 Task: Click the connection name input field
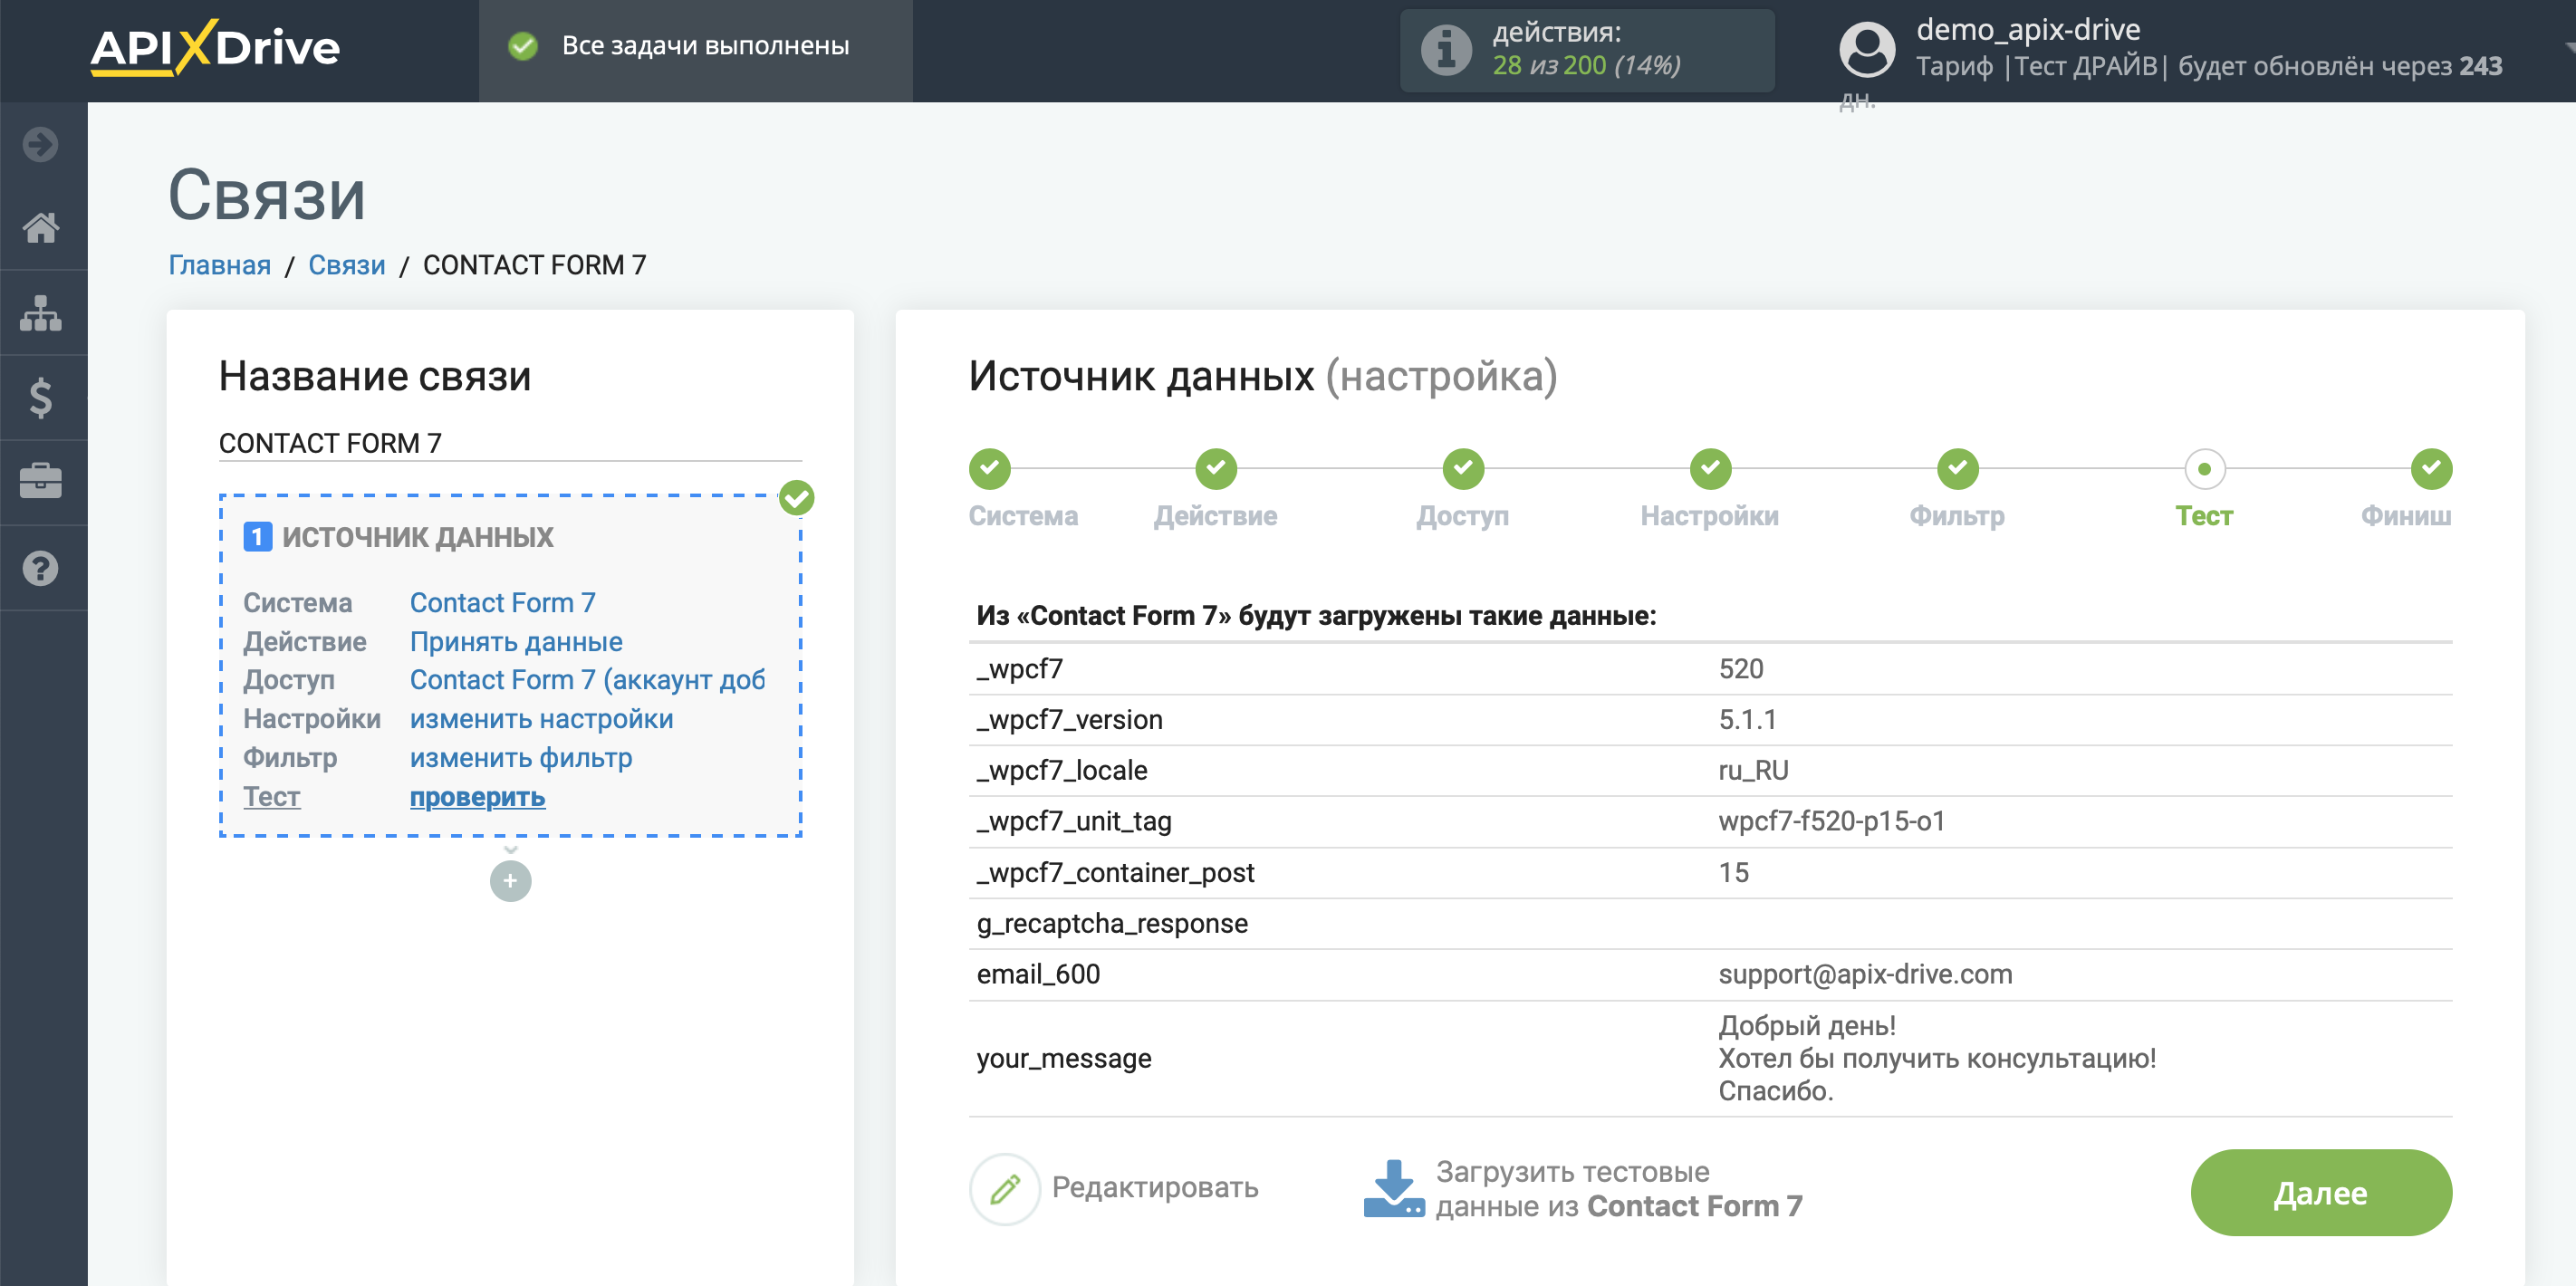coord(510,443)
